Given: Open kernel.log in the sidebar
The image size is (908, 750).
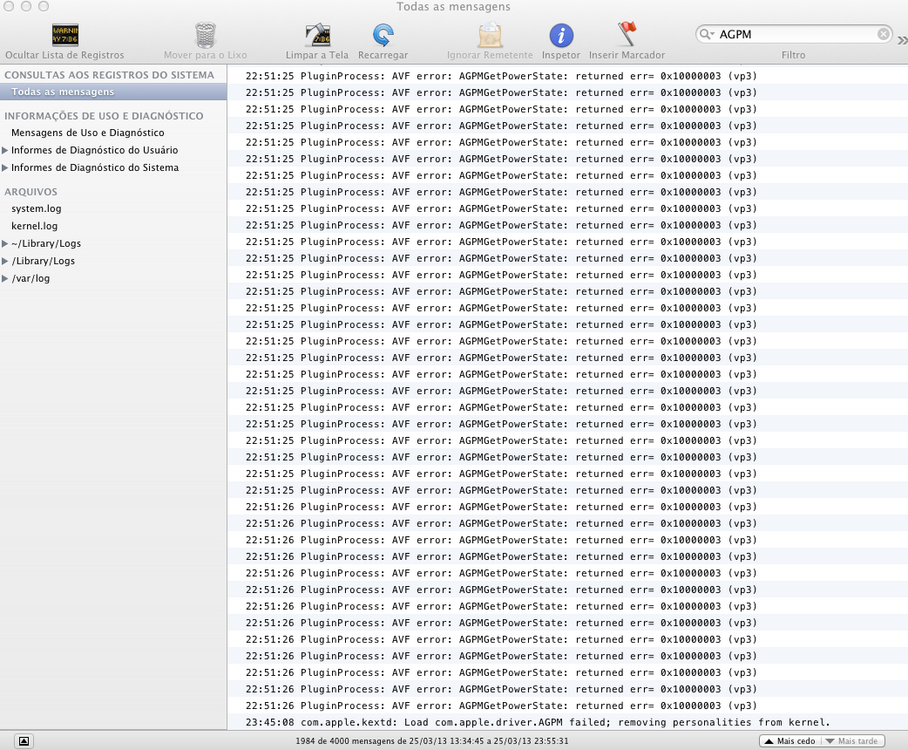Looking at the screenshot, I should pyautogui.click(x=35, y=226).
